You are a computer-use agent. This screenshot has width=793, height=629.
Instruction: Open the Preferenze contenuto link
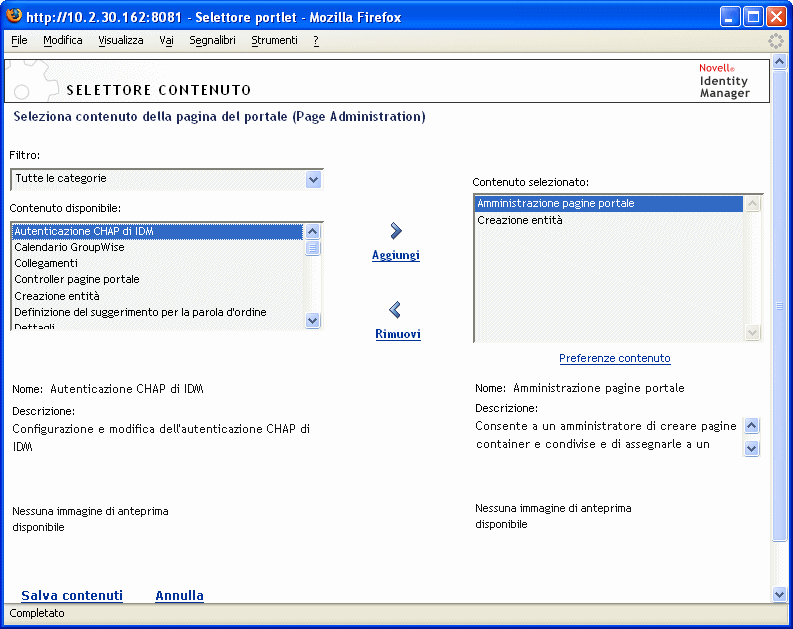pos(615,358)
